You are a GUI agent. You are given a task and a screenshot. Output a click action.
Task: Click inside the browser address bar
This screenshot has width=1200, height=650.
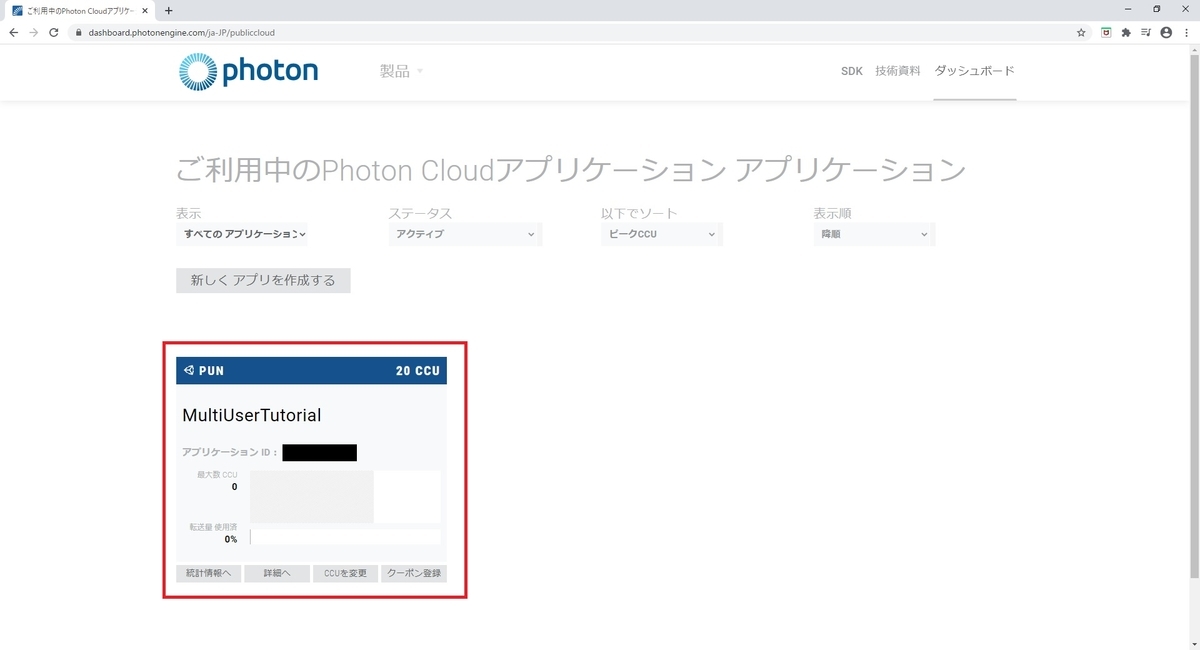point(300,32)
